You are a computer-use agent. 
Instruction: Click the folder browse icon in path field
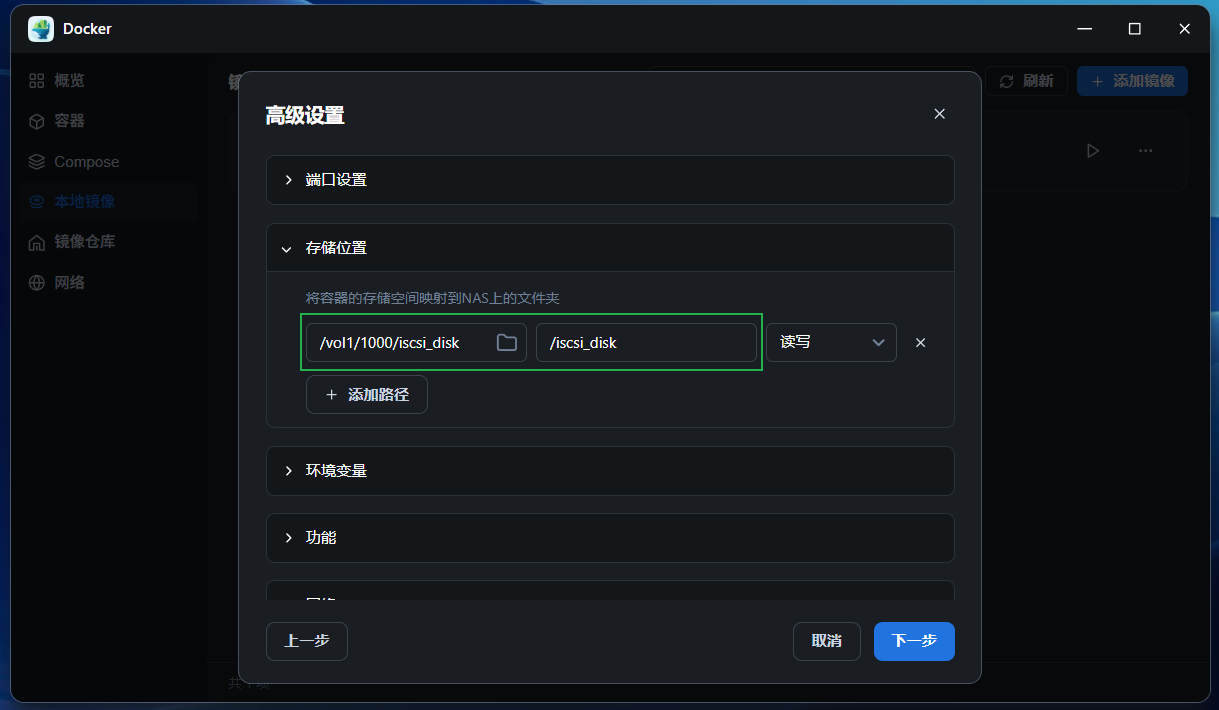(507, 343)
